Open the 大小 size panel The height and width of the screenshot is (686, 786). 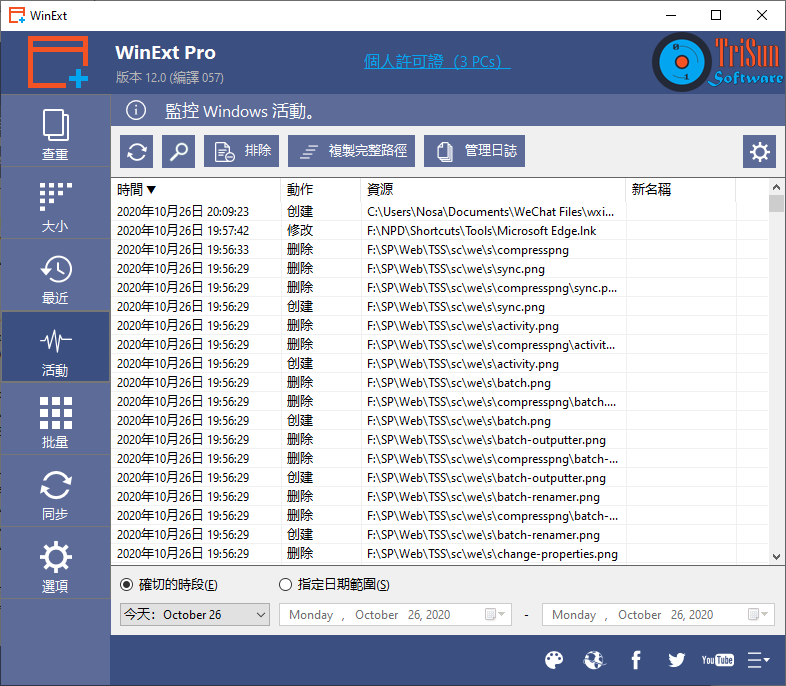click(x=55, y=203)
